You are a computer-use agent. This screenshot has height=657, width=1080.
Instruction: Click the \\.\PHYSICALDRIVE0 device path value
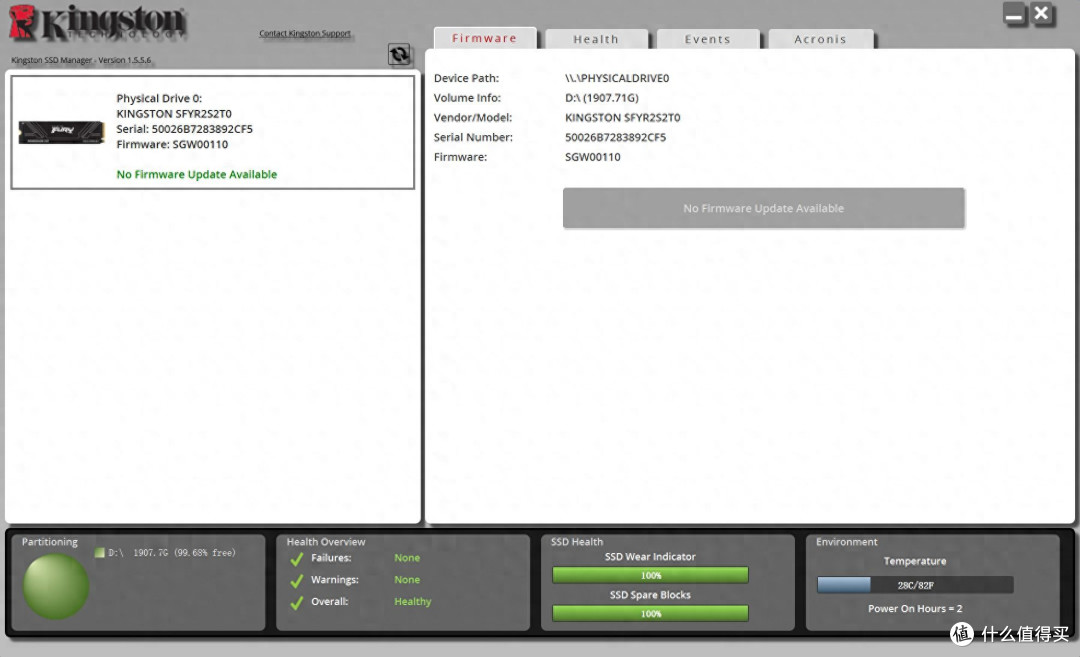point(617,78)
